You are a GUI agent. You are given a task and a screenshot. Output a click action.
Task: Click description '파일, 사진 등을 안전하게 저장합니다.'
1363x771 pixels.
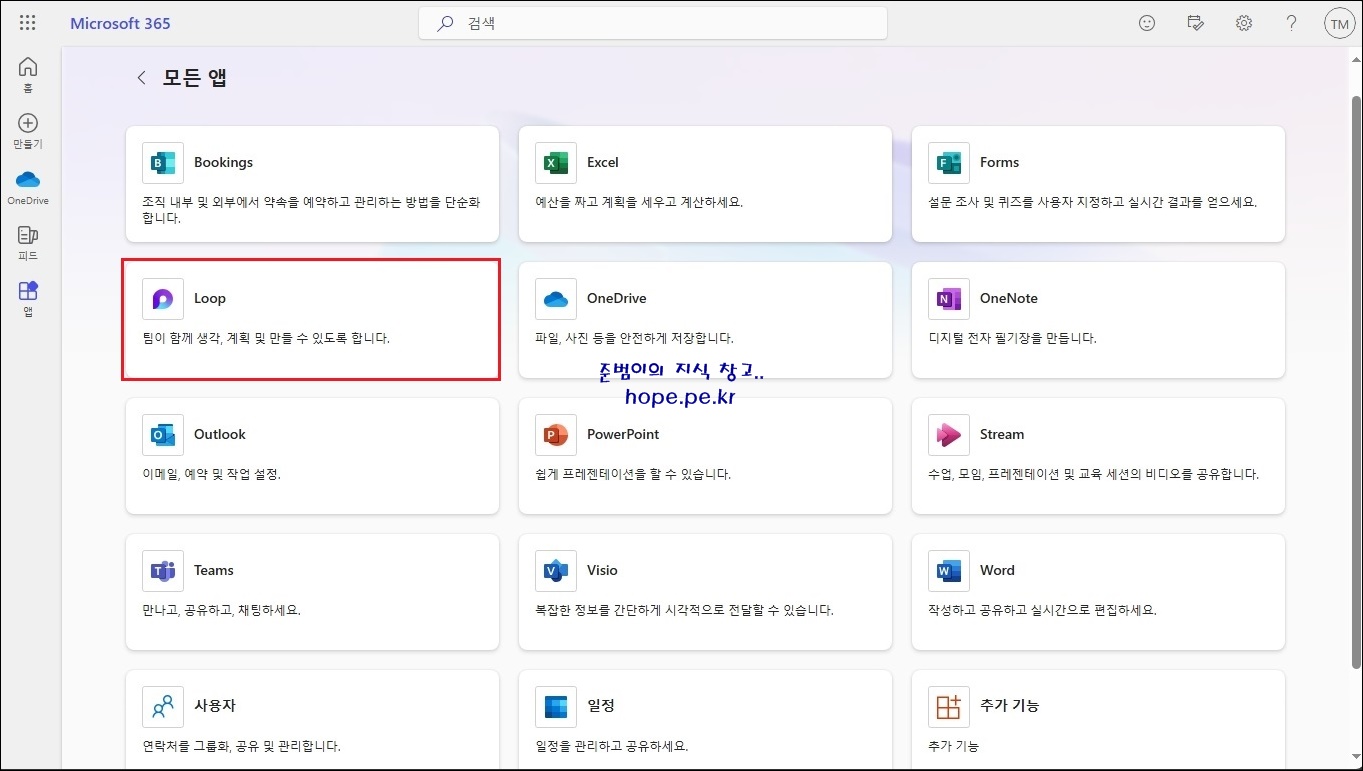point(635,338)
